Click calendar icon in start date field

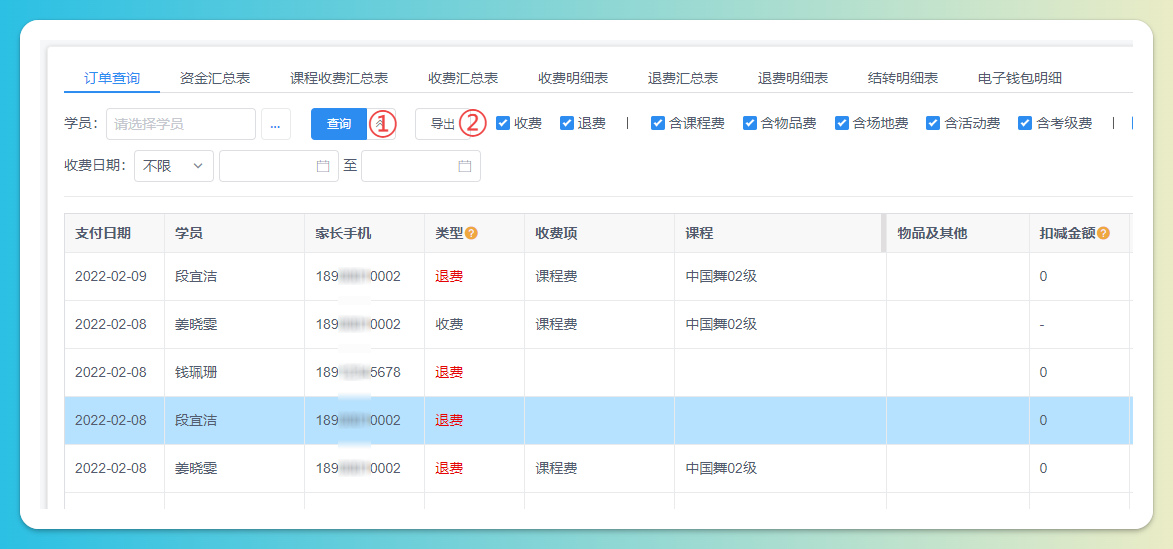tap(323, 166)
